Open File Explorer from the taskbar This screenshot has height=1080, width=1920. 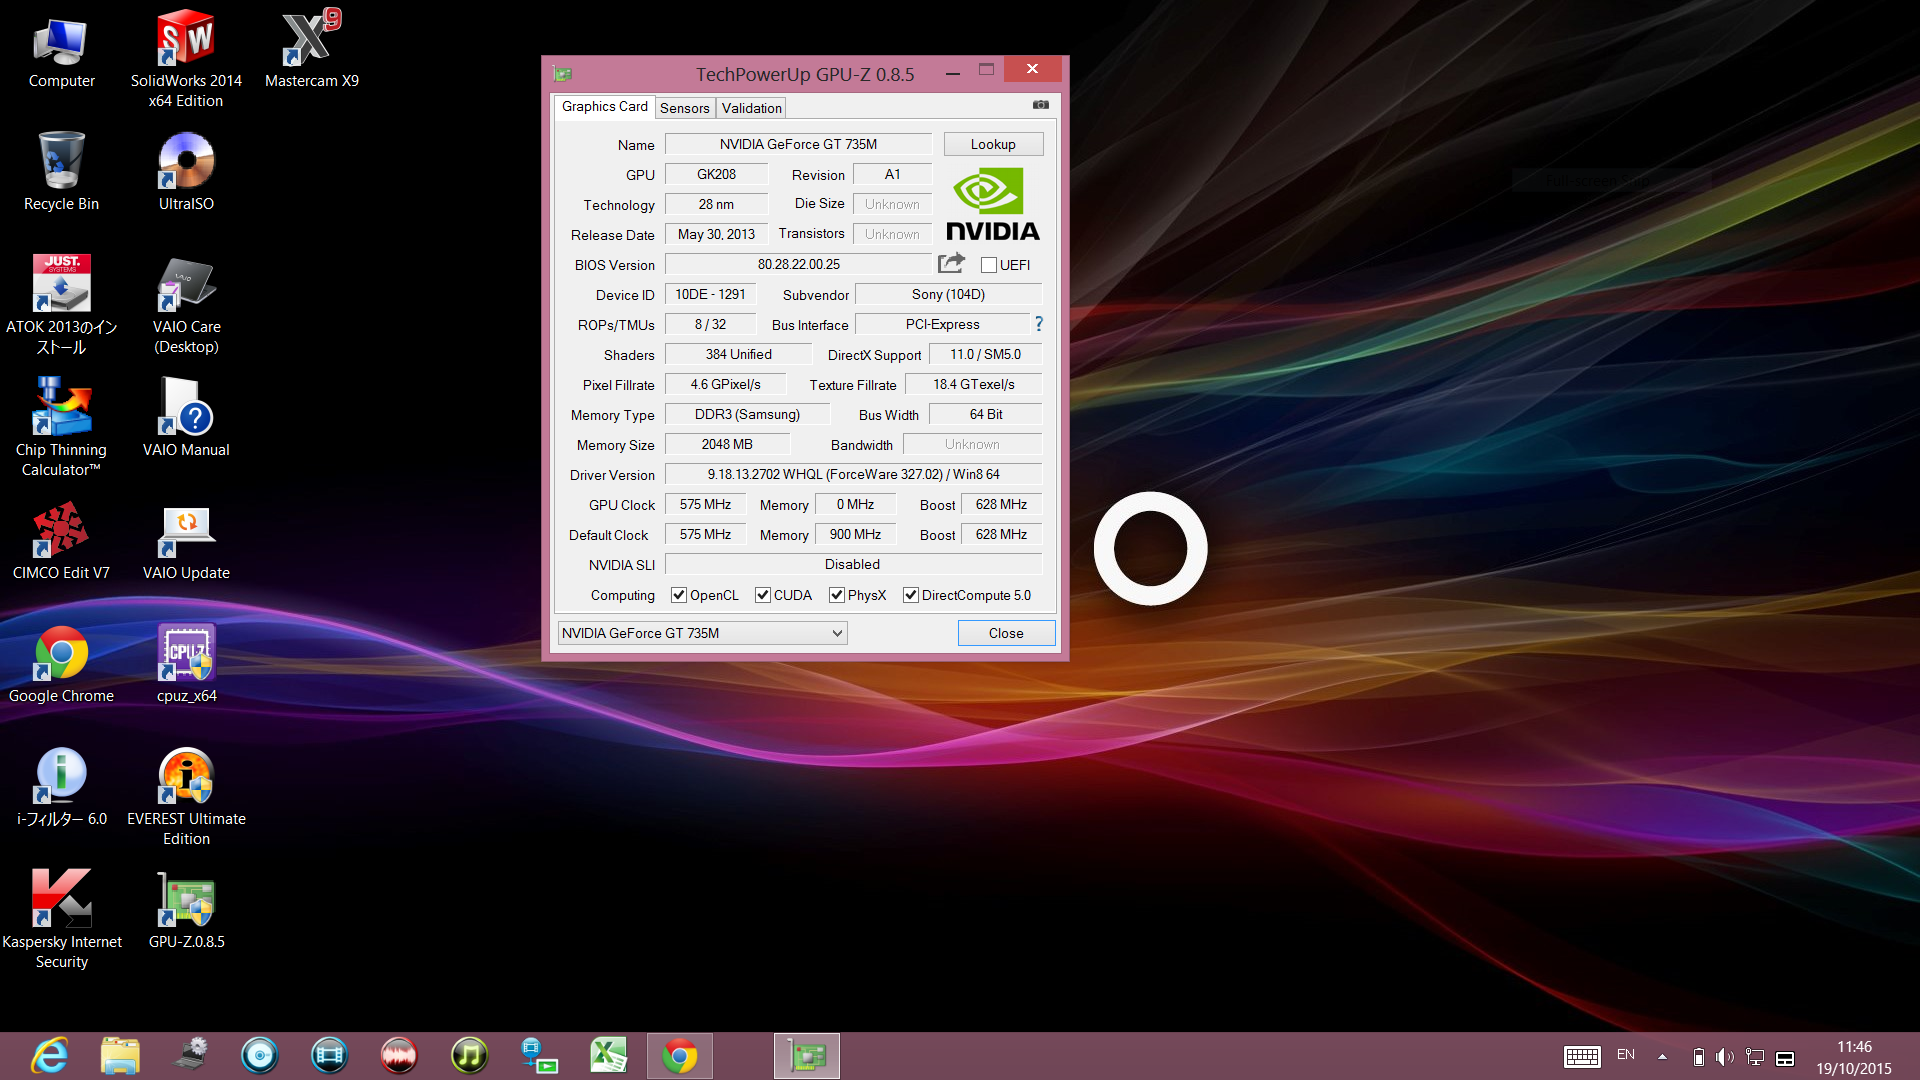[x=120, y=1056]
